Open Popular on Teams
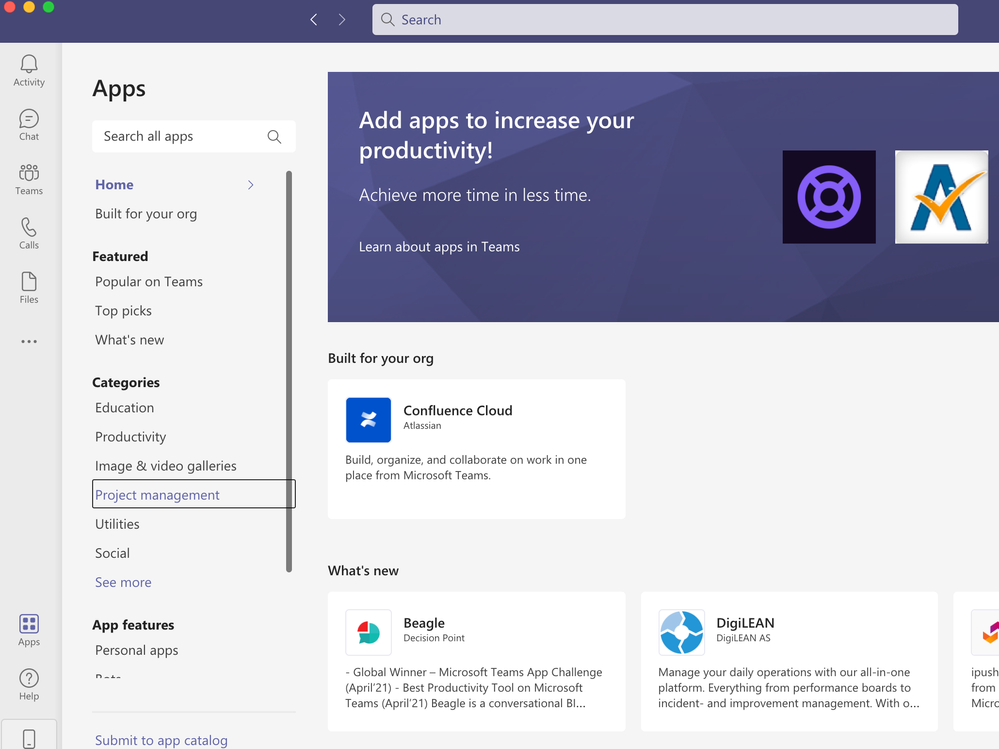Viewport: 999px width, 749px height. pos(148,282)
